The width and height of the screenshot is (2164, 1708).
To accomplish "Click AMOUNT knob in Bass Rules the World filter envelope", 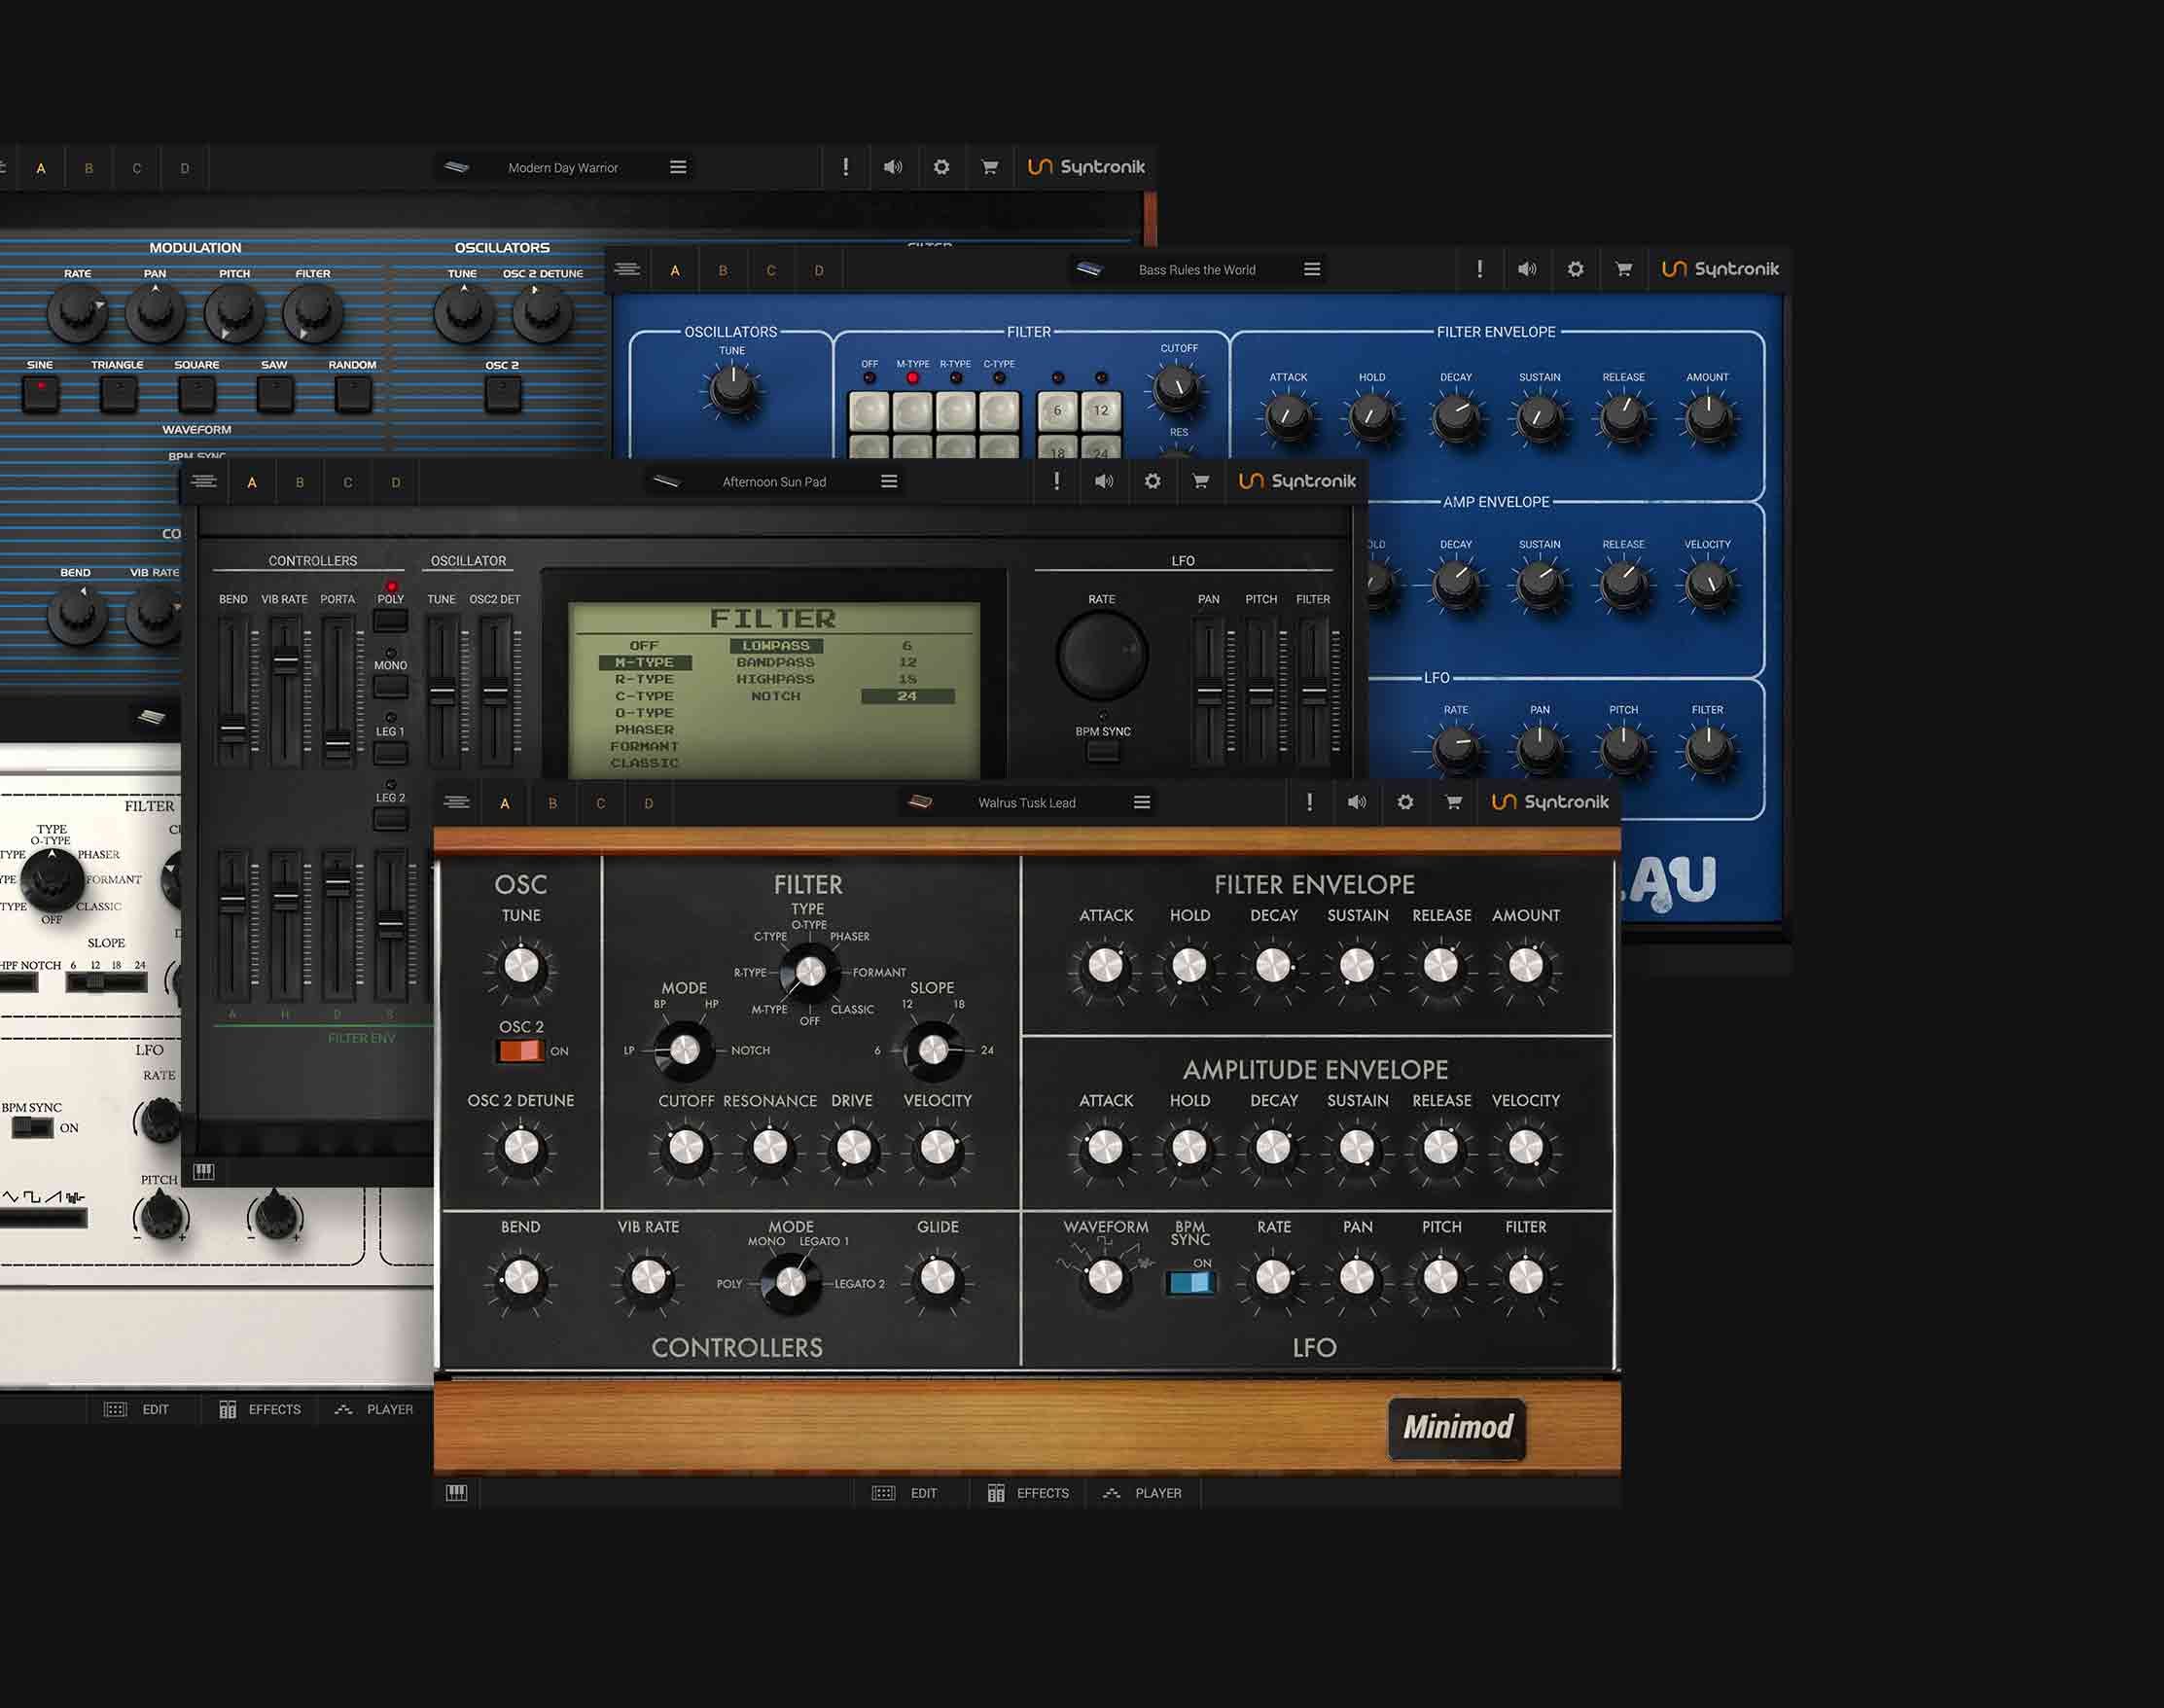I will (x=1708, y=418).
